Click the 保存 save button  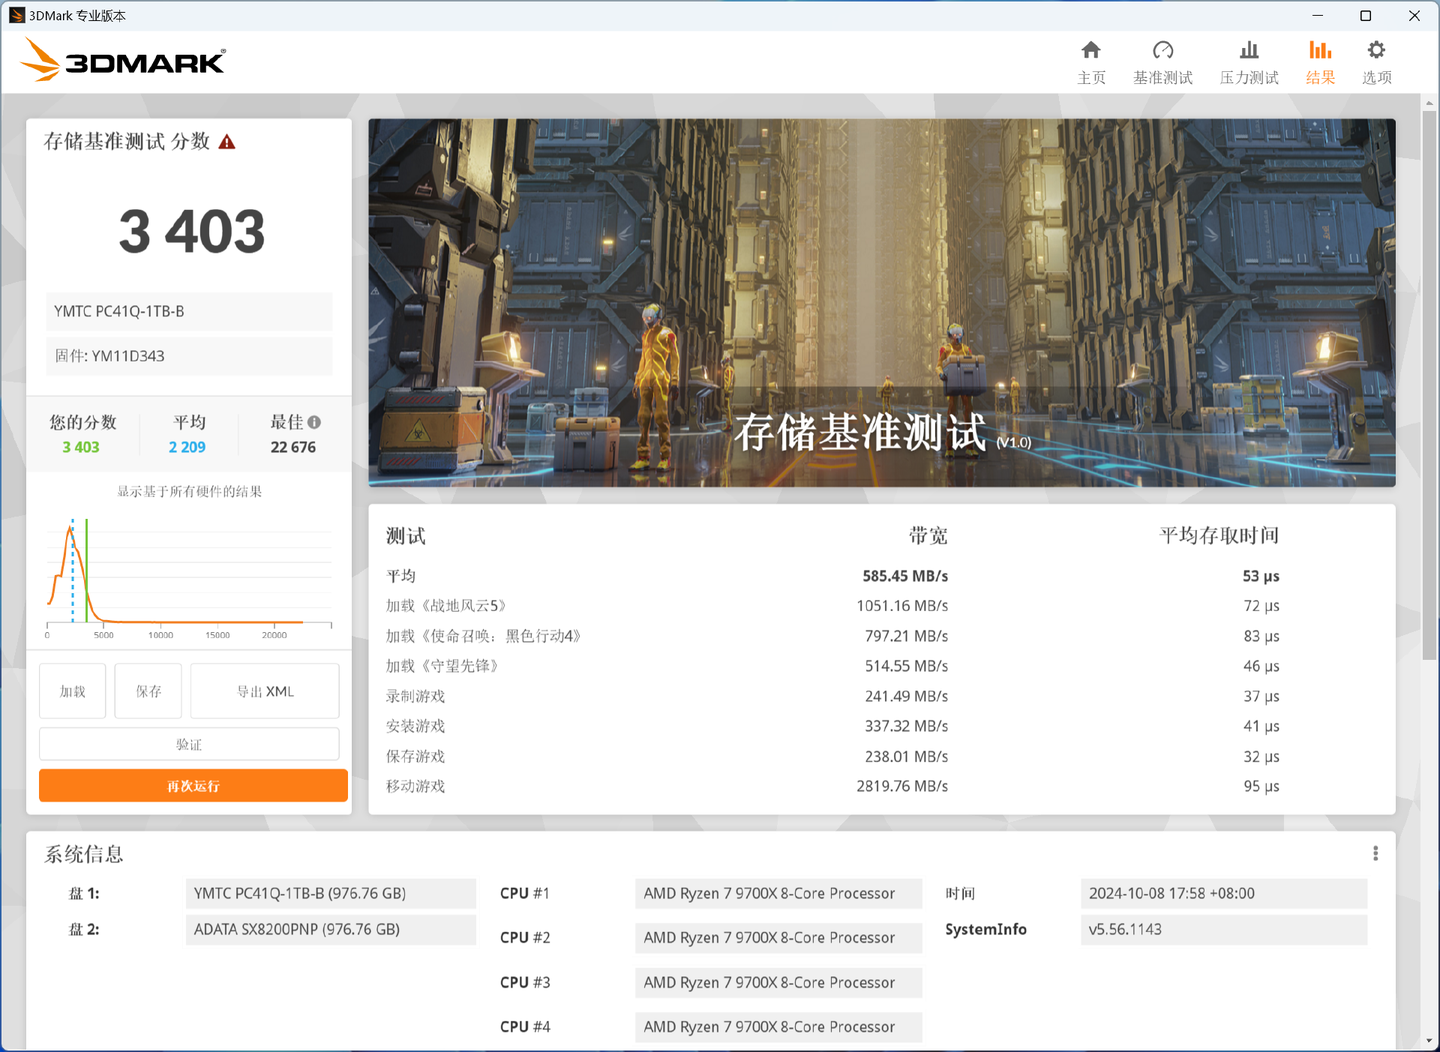tap(147, 690)
